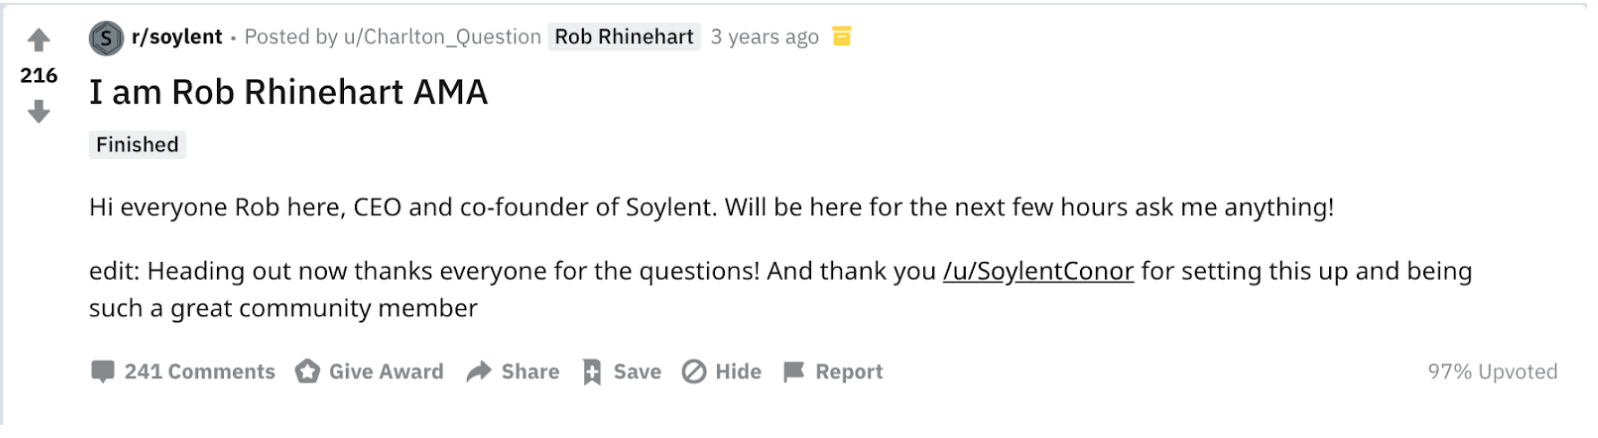
Task: Click the yellow archived post icon
Action: pyautogui.click(x=842, y=37)
